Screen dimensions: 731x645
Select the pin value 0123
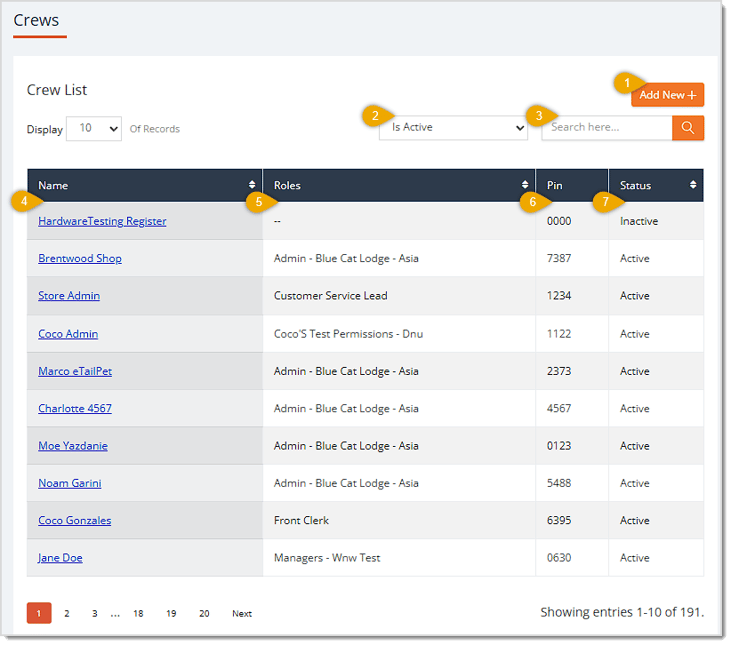559,446
